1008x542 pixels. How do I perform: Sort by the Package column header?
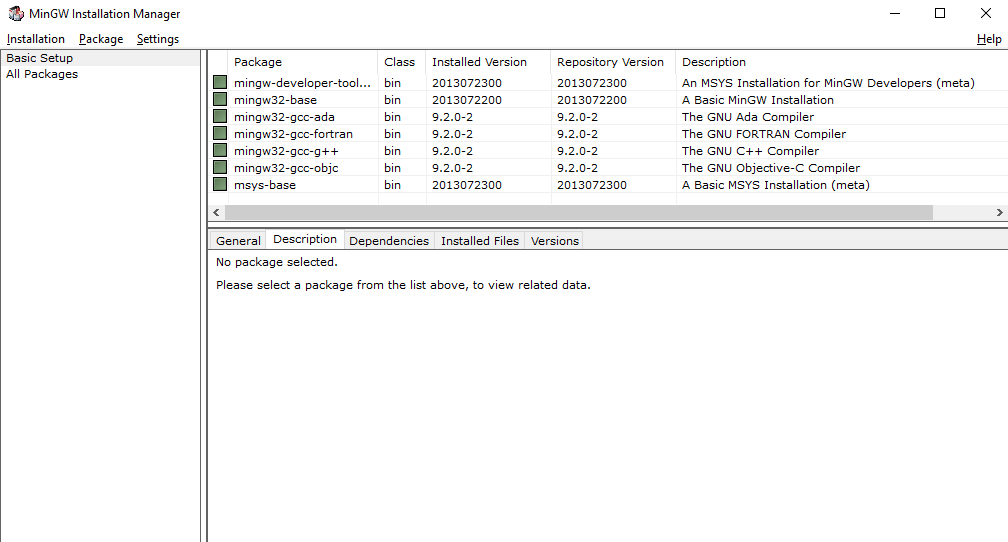303,62
